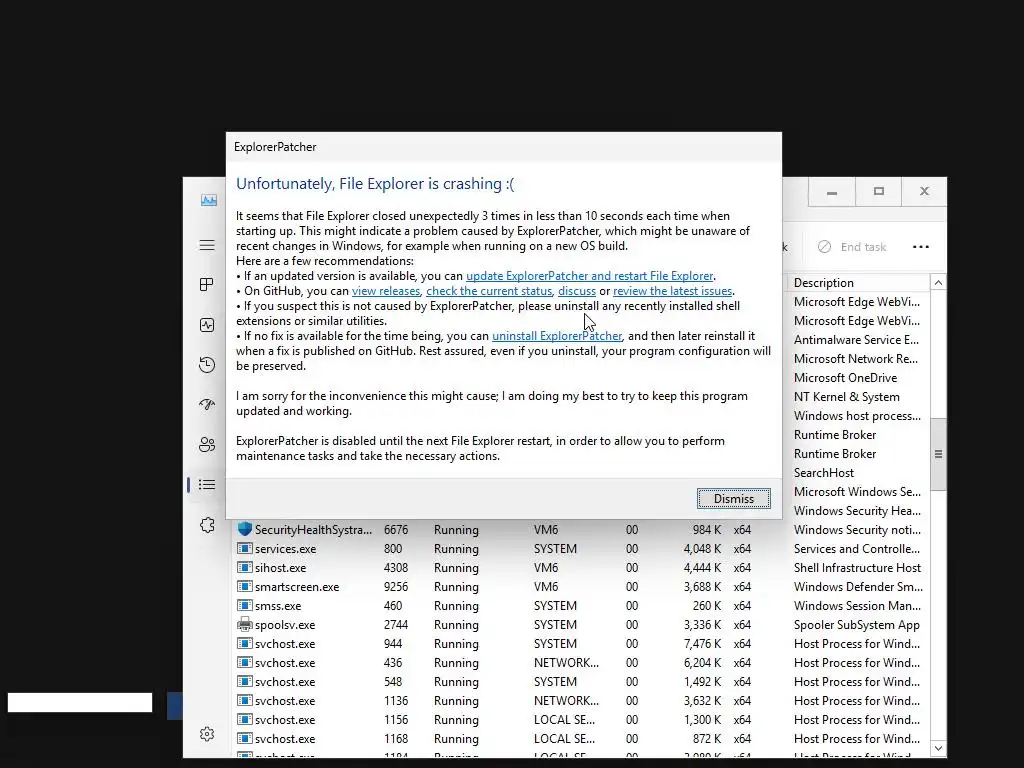Screen dimensions: 1024x768
Task: Select SecurityHealthSystray process shield icon
Action: point(245,529)
